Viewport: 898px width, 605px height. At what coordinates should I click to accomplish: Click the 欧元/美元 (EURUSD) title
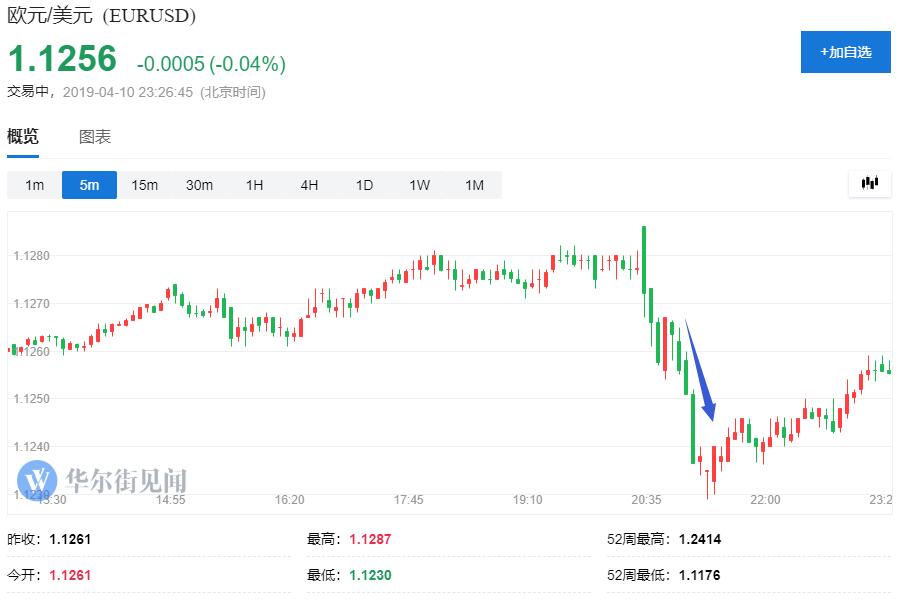(x=102, y=16)
